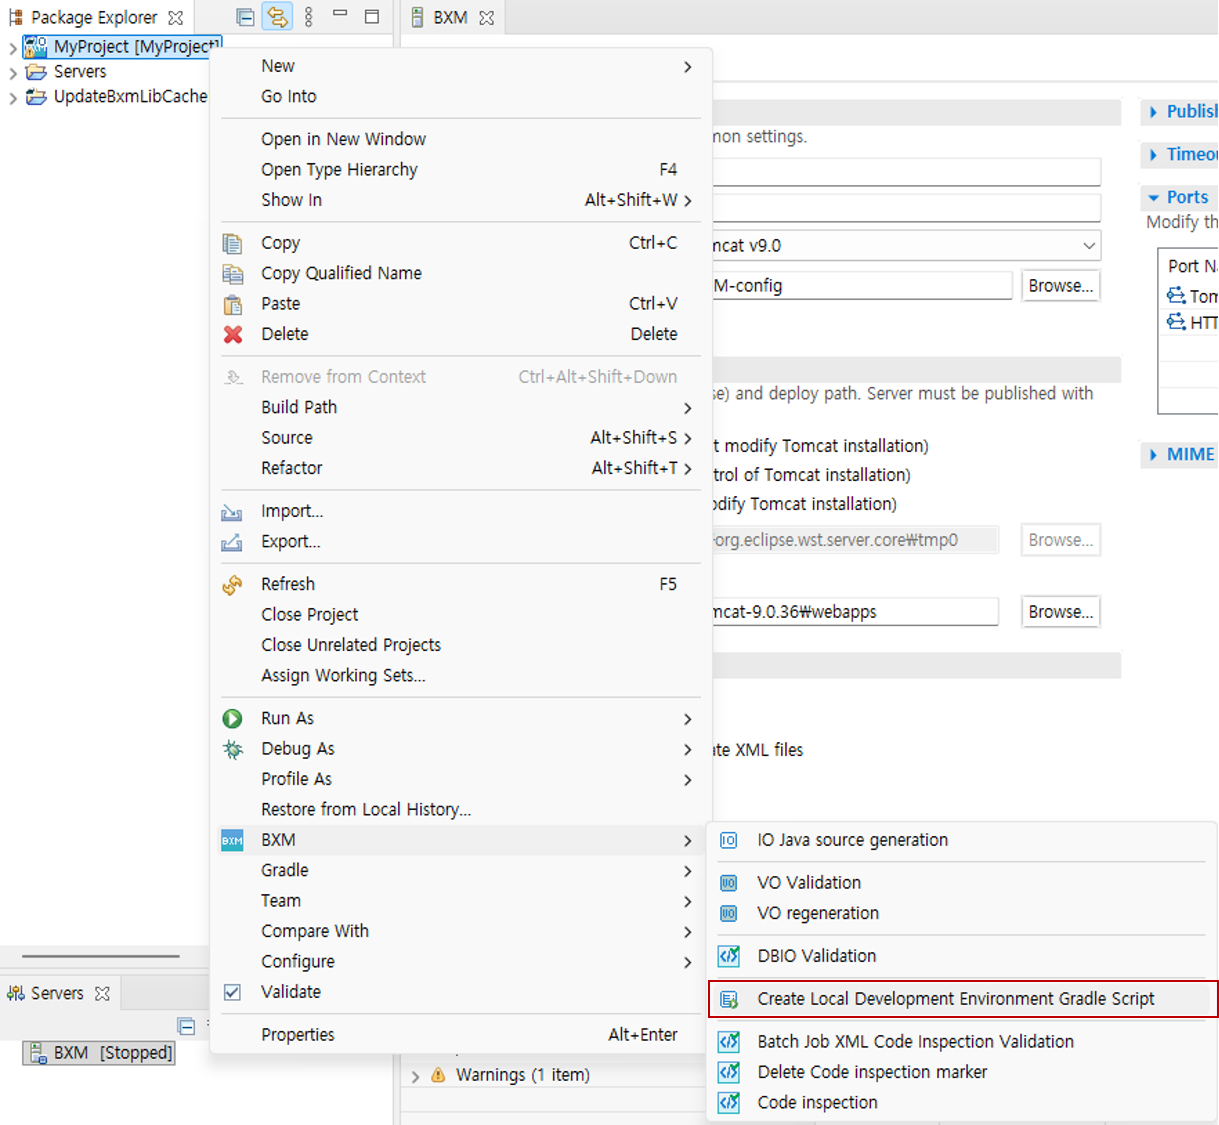Click Browse next to the webapps path
Image resolution: width=1219 pixels, height=1125 pixels.
(1059, 611)
